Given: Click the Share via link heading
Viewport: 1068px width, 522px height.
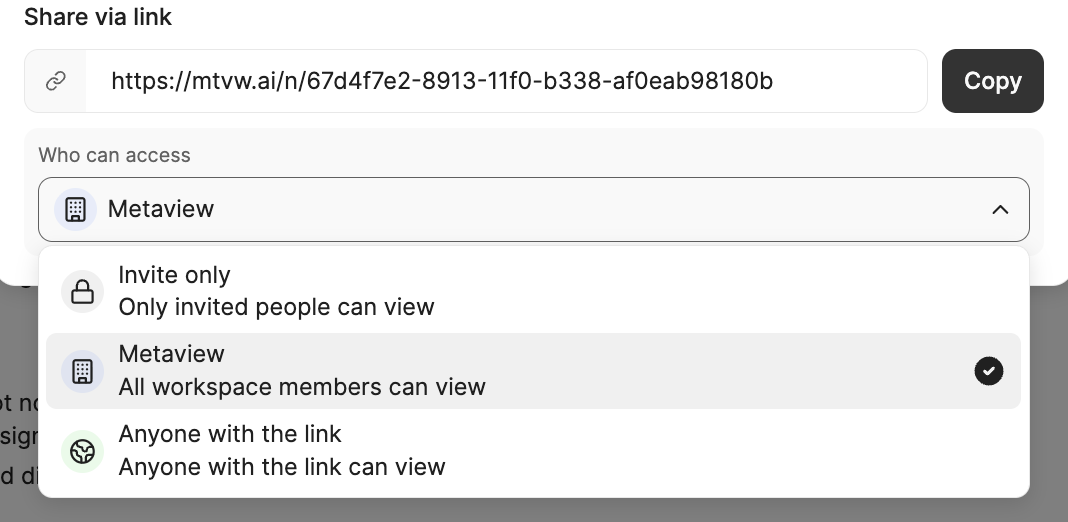Looking at the screenshot, I should point(98,17).
